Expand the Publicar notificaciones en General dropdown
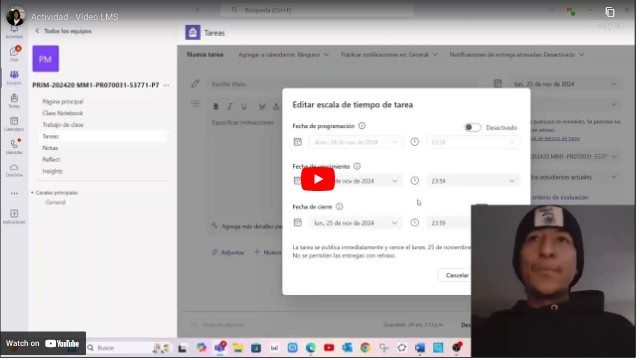The width and height of the screenshot is (640, 360). tap(389, 54)
